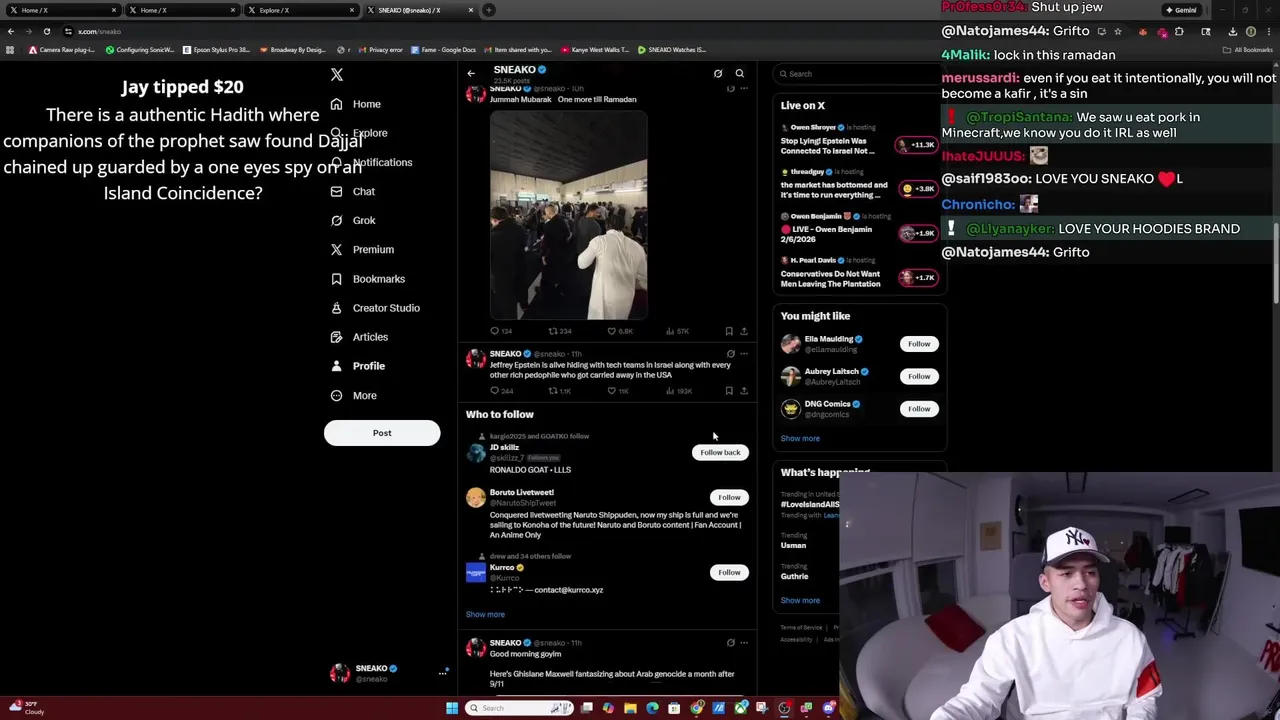
Task: Open the Gemini button in Chrome
Action: (x=1181, y=10)
